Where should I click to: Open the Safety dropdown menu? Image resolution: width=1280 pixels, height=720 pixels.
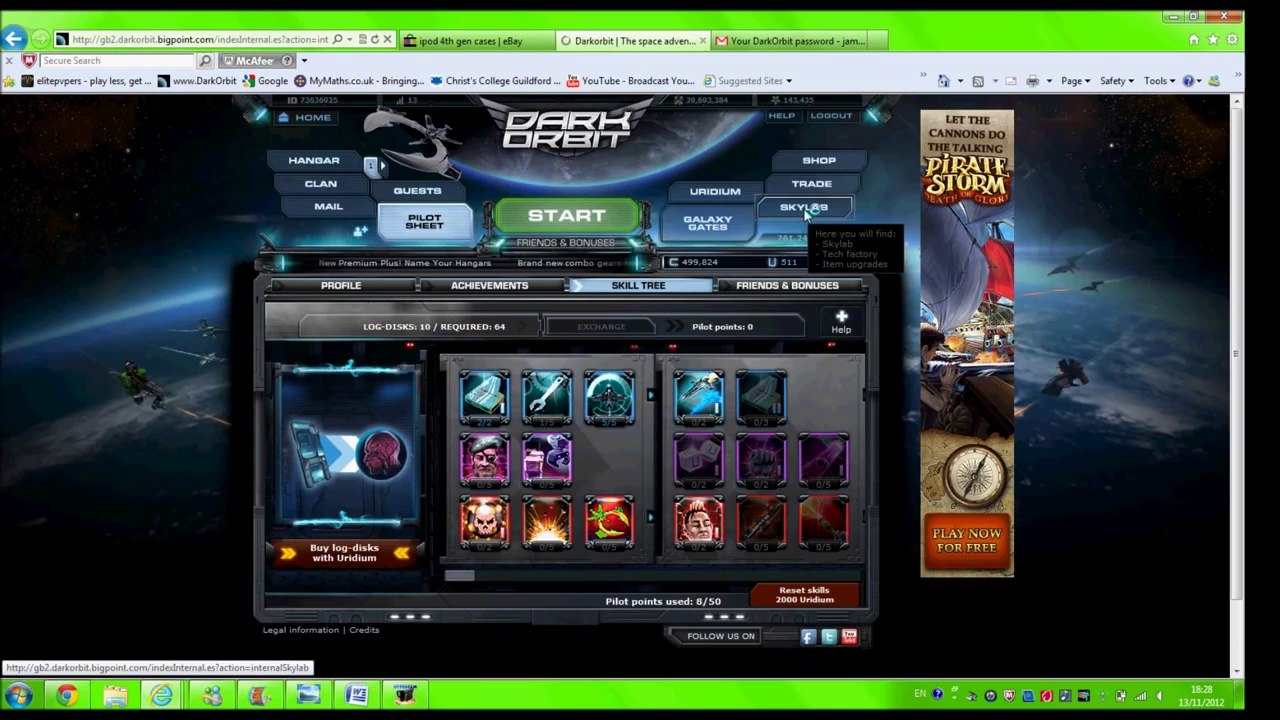[x=1117, y=81]
